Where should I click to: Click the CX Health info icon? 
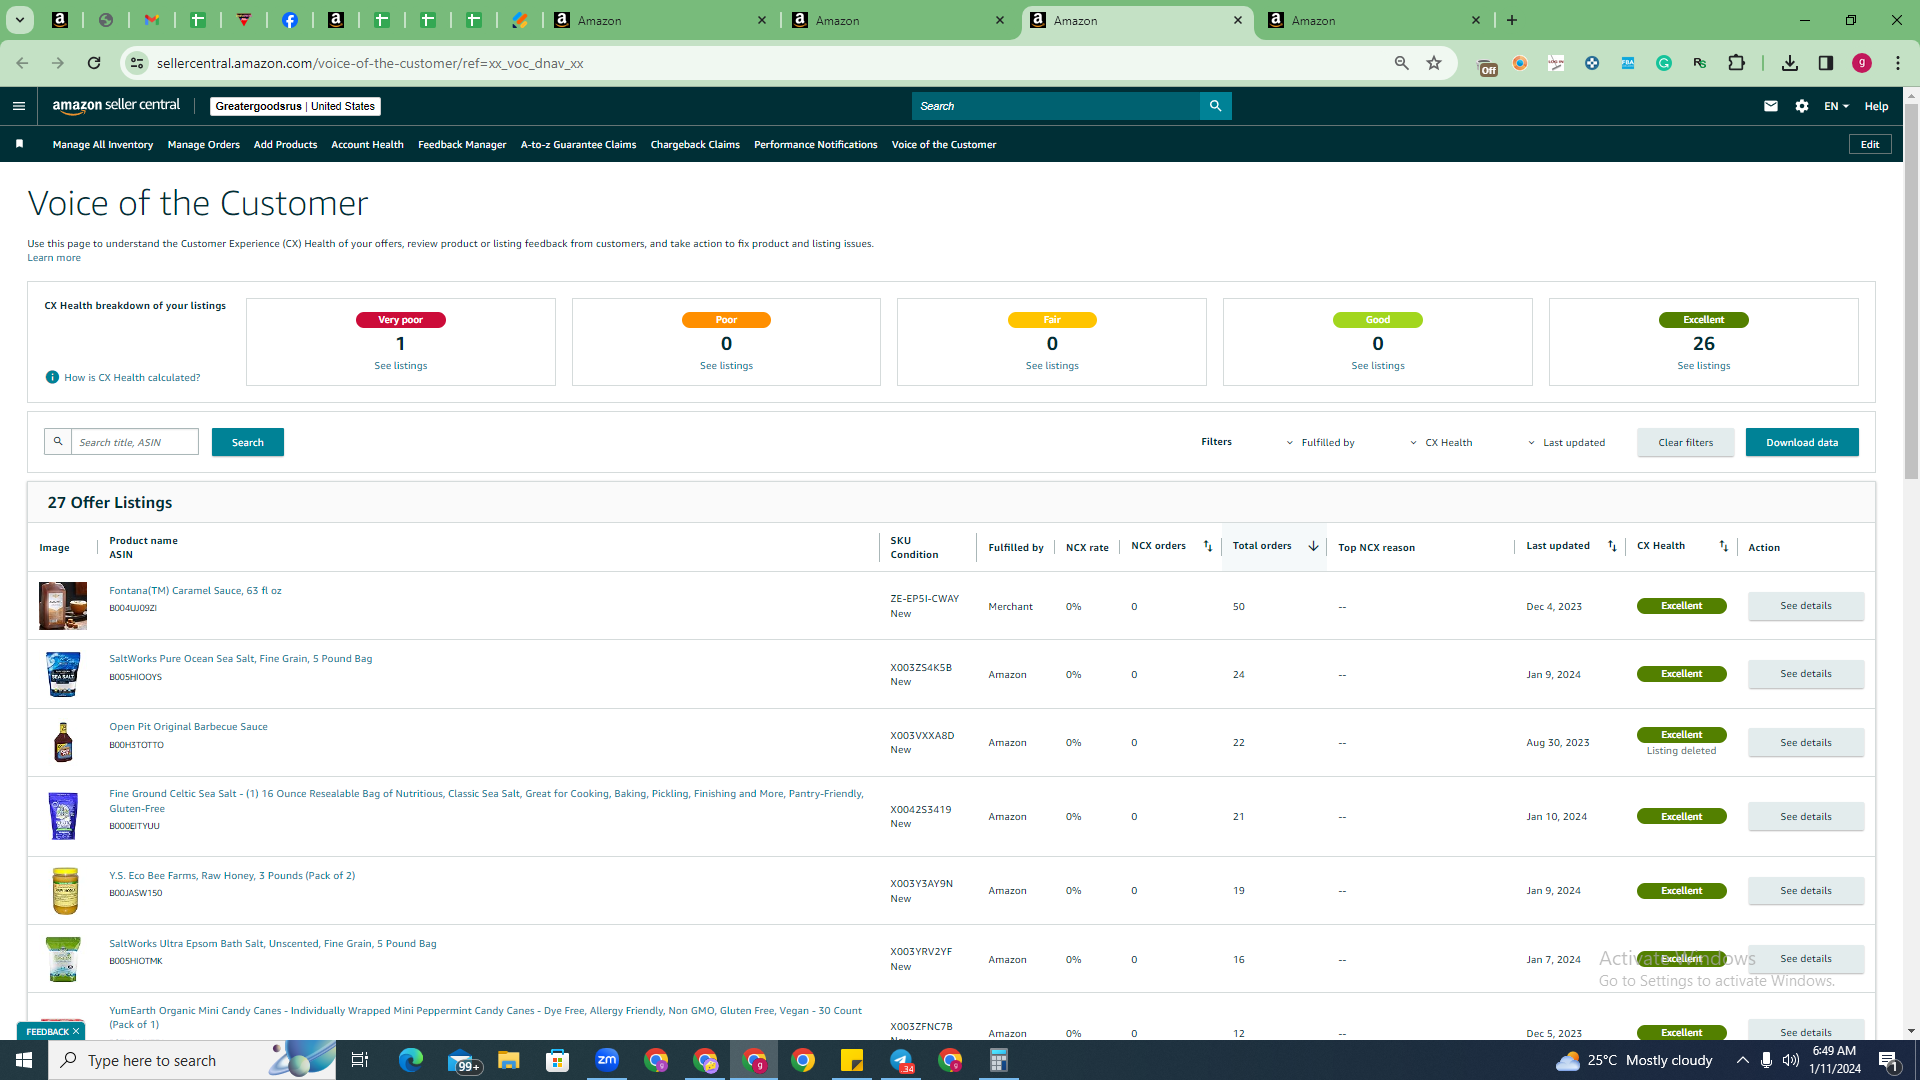pos(52,377)
